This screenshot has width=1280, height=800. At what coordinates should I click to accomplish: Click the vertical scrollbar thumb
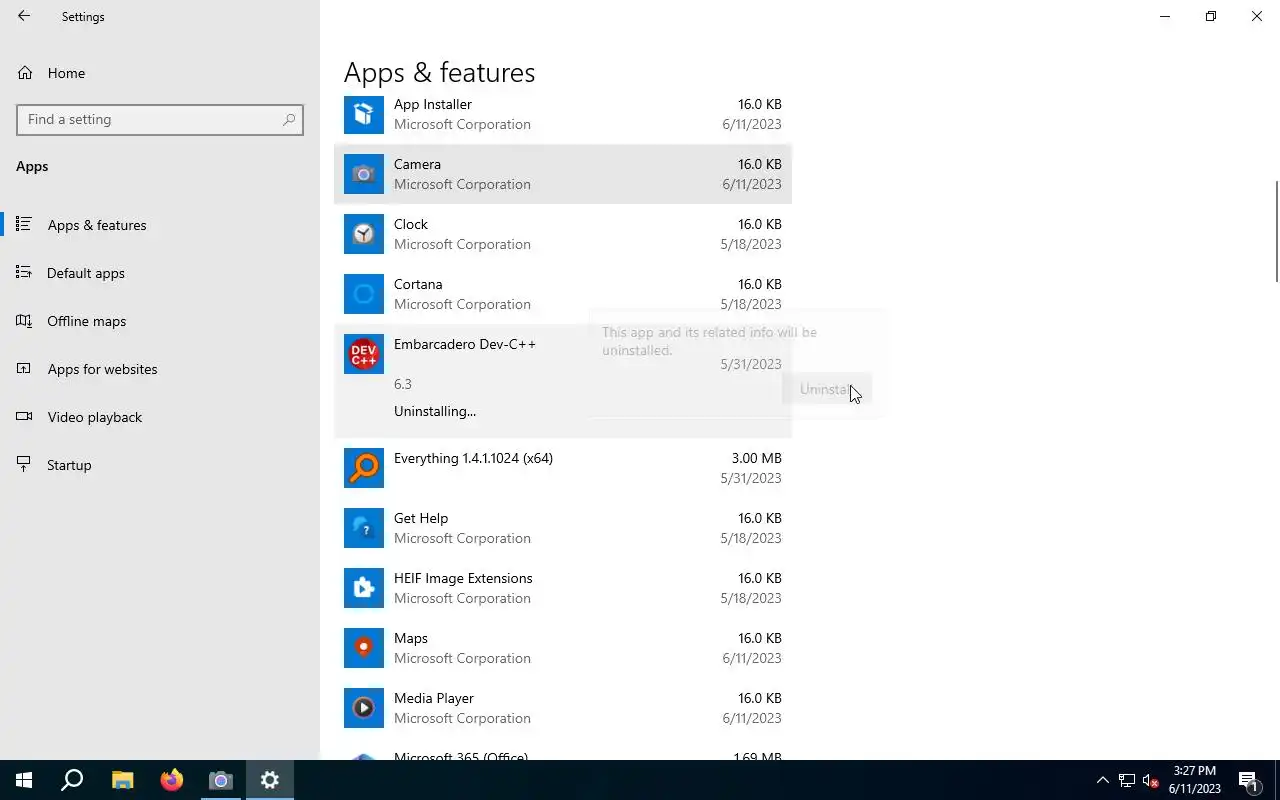[x=1277, y=231]
